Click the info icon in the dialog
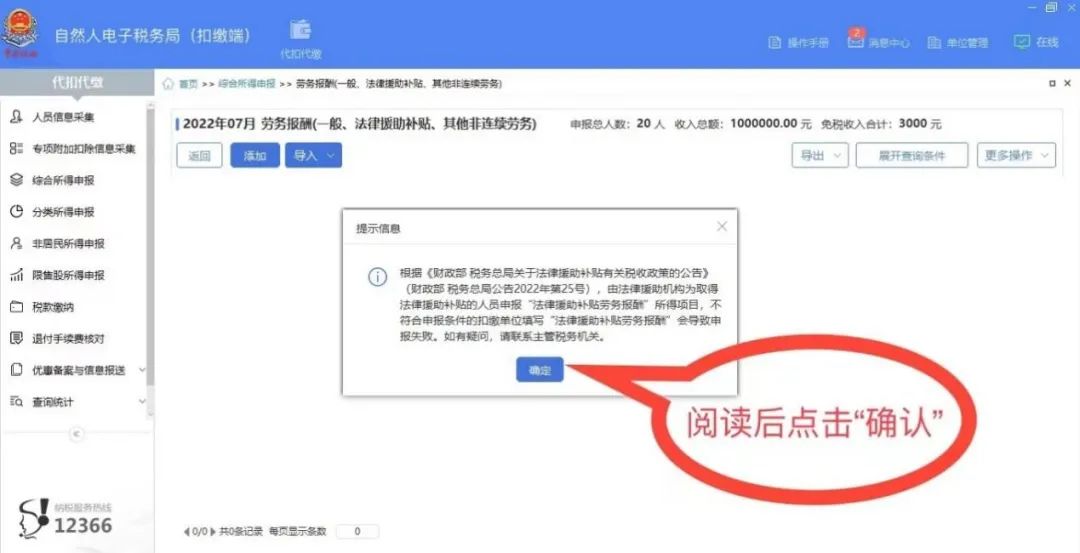Viewport: 1080px width, 553px height. pyautogui.click(x=377, y=277)
